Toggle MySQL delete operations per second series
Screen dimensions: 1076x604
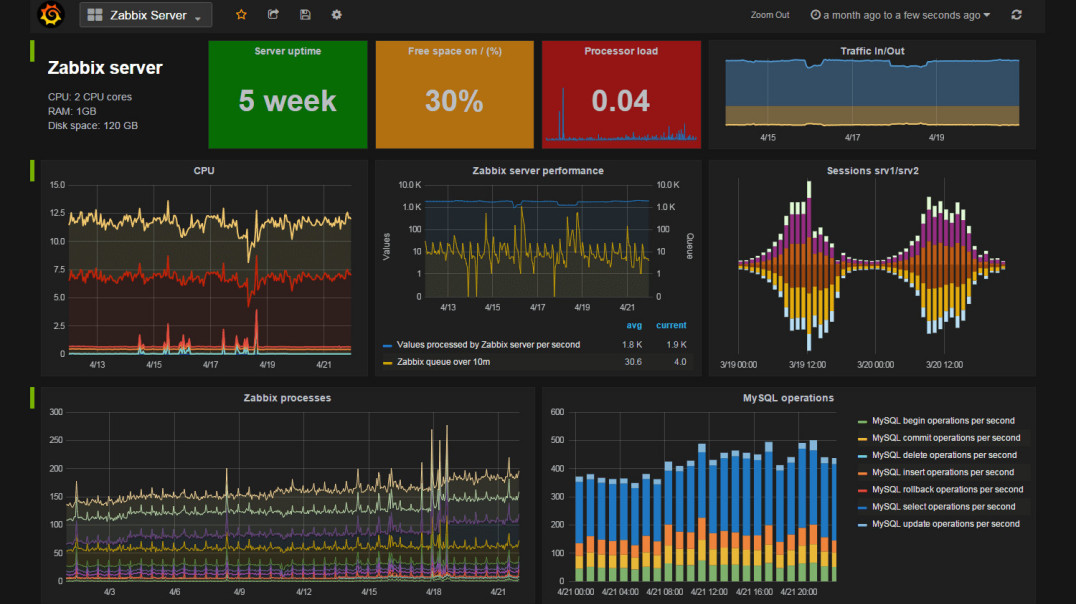[944, 455]
